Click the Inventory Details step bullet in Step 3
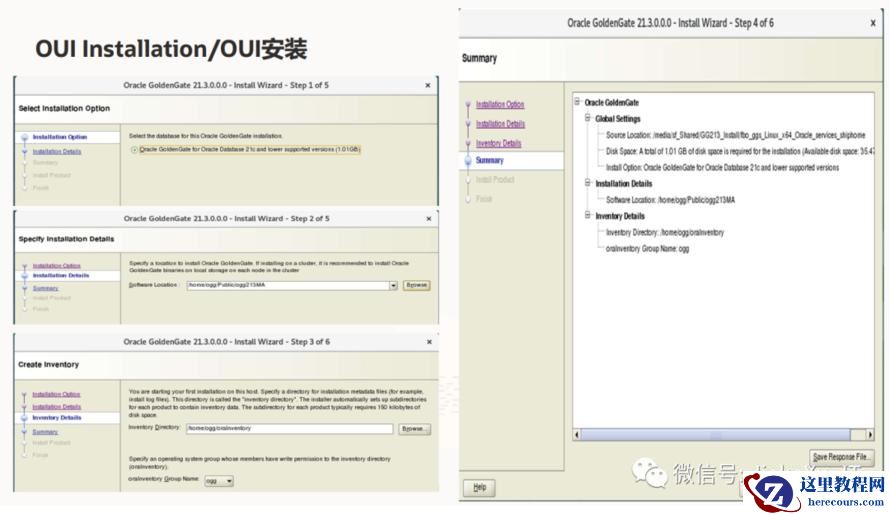The image size is (890, 514). tap(24, 418)
